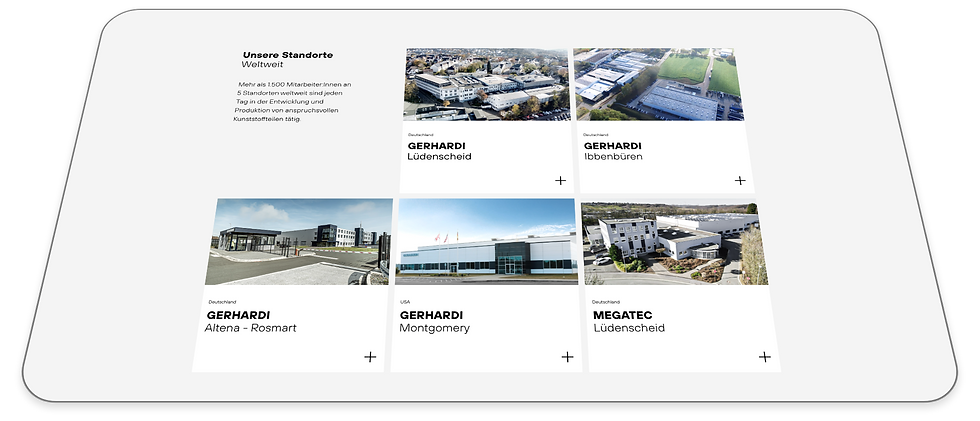Click the Unsere Standorte heading
The image size is (980, 421).
point(288,55)
